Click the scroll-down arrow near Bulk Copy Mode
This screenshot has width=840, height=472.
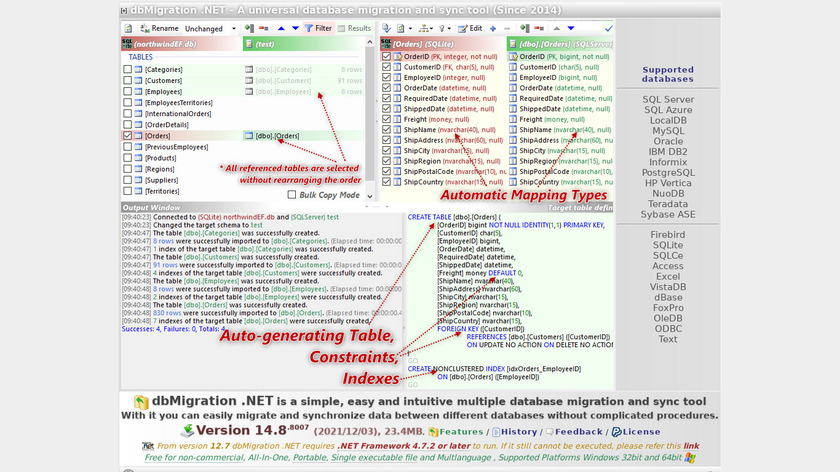coord(370,196)
